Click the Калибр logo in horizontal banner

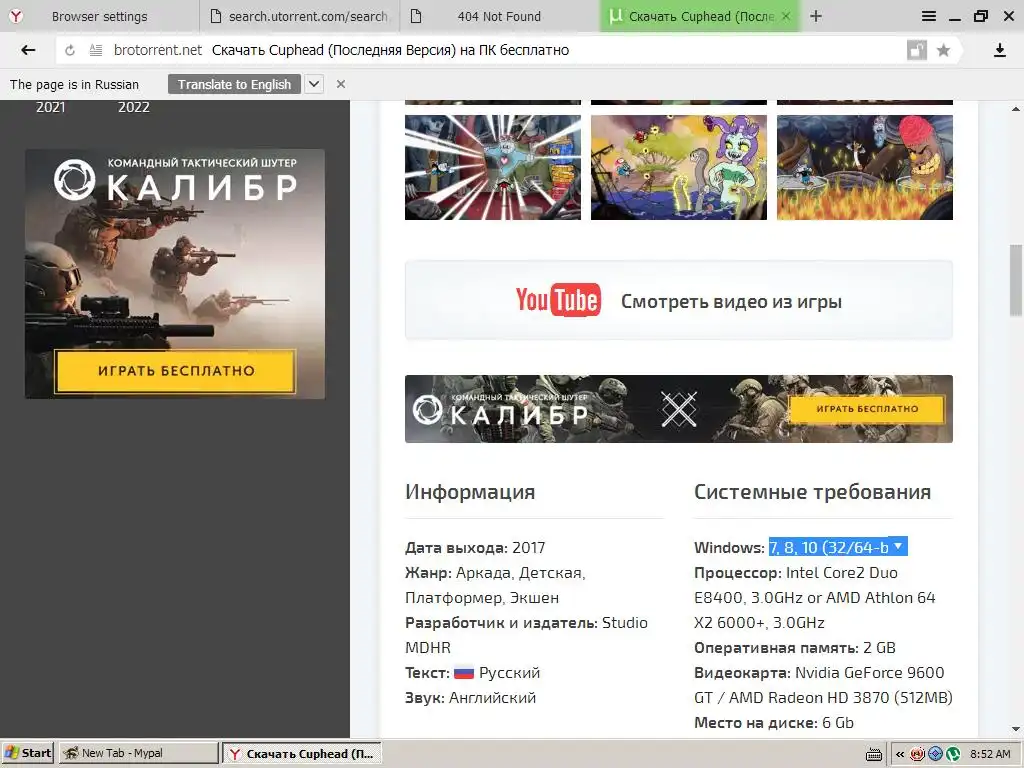tap(500, 409)
